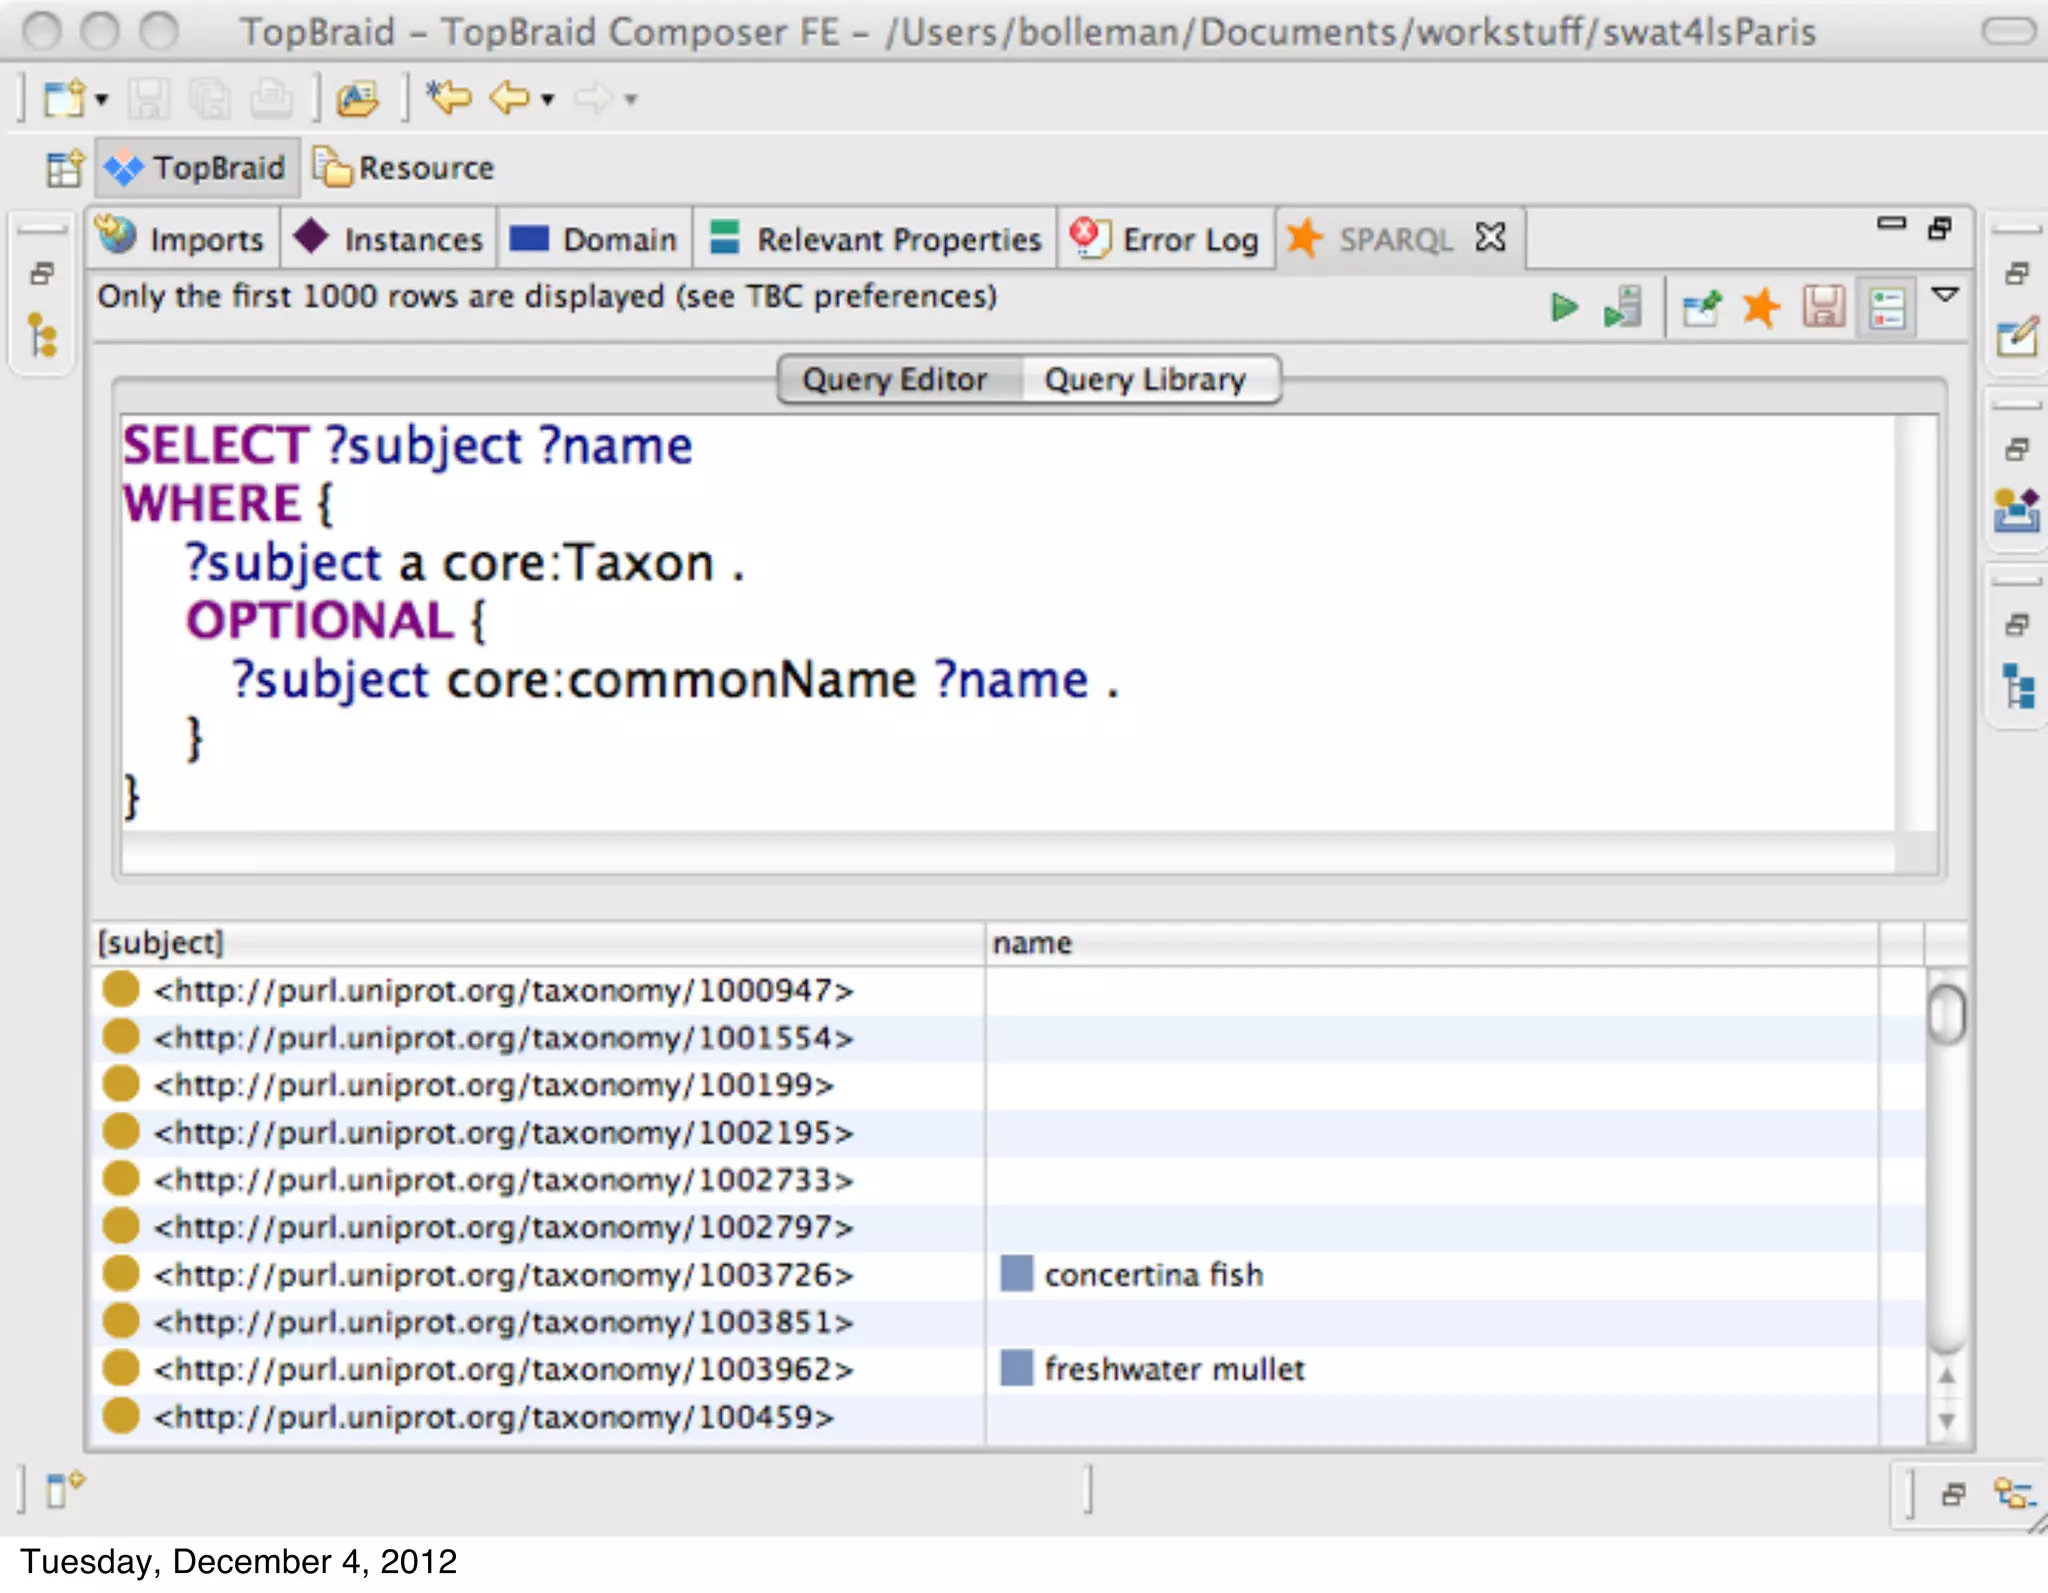Select the taxonomy/1003962 result row

click(503, 1369)
